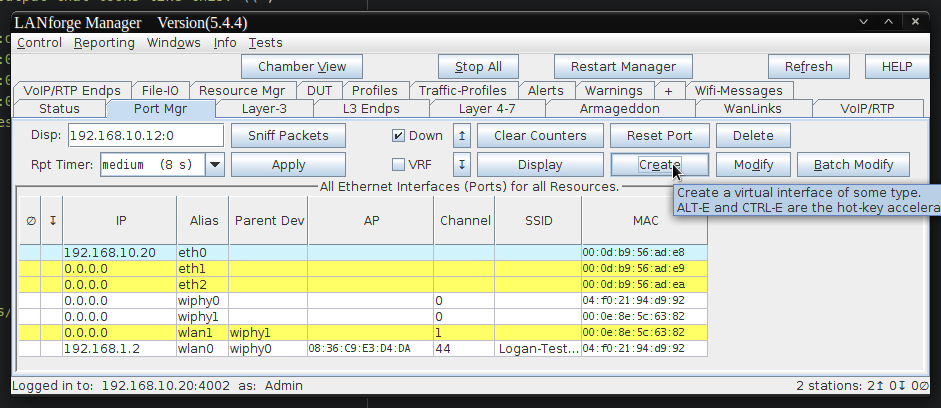Viewport: 941px width, 408px height.
Task: Click the down-arrow column header icon
Action: click(52, 221)
